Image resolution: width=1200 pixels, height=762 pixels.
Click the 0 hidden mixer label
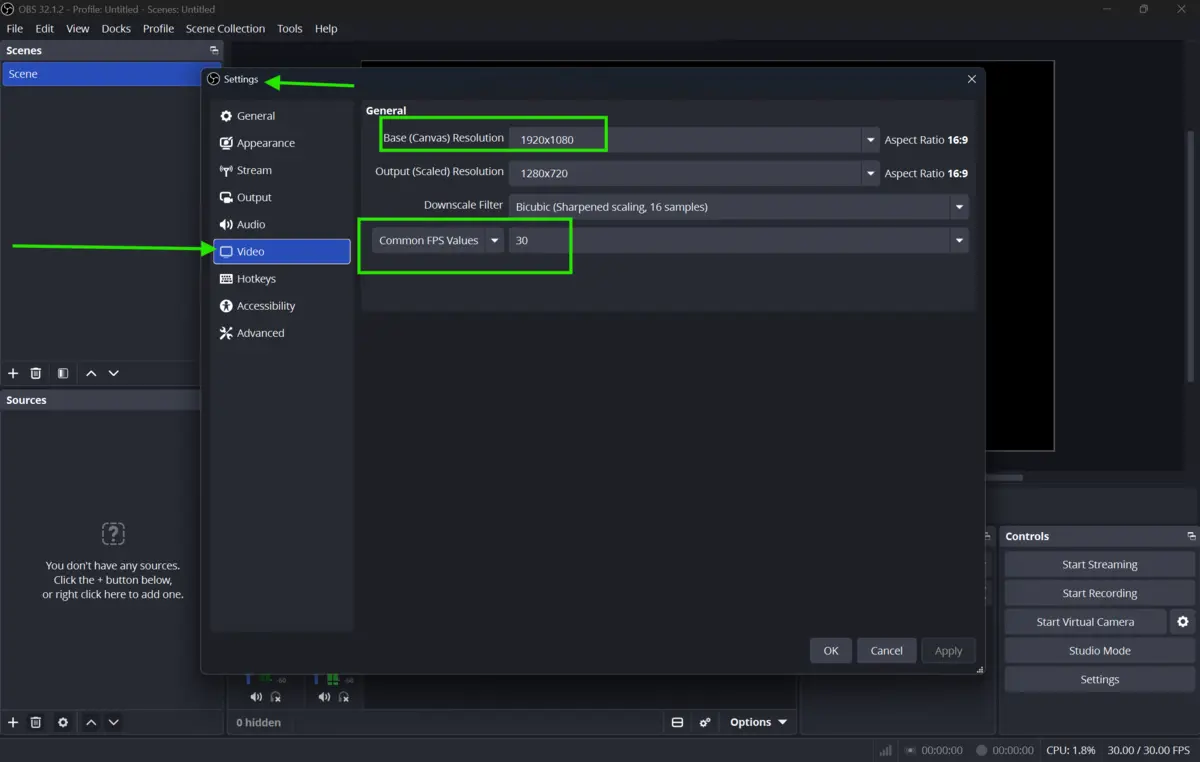[258, 722]
